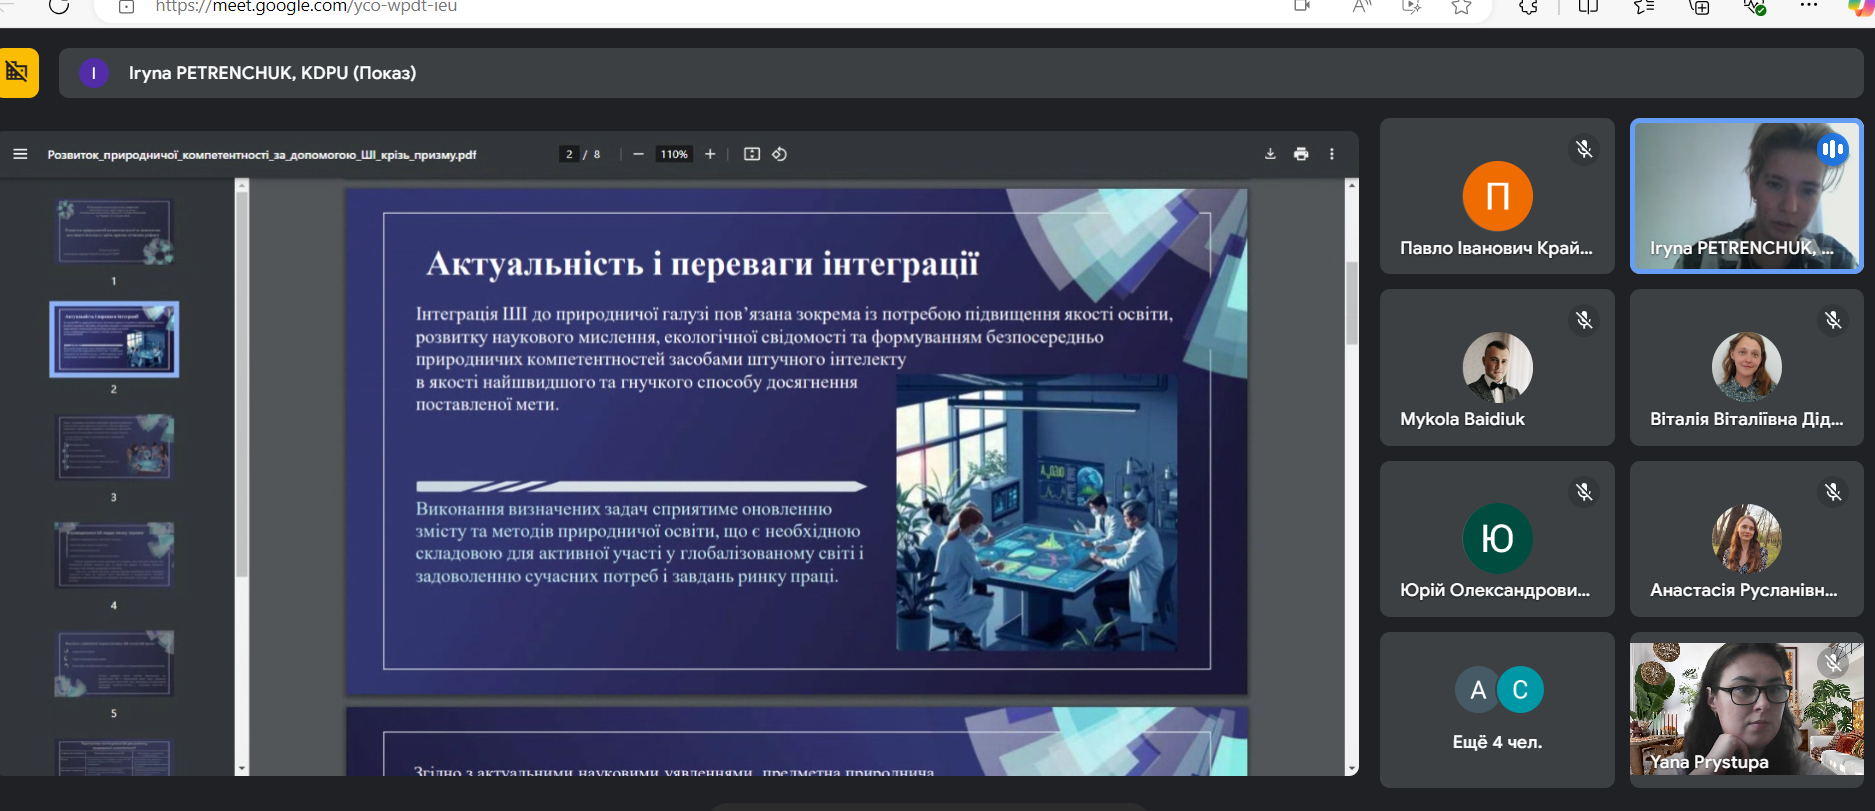Open browser extensions puzzle icon
This screenshot has width=1875, height=811.
[x=1528, y=6]
